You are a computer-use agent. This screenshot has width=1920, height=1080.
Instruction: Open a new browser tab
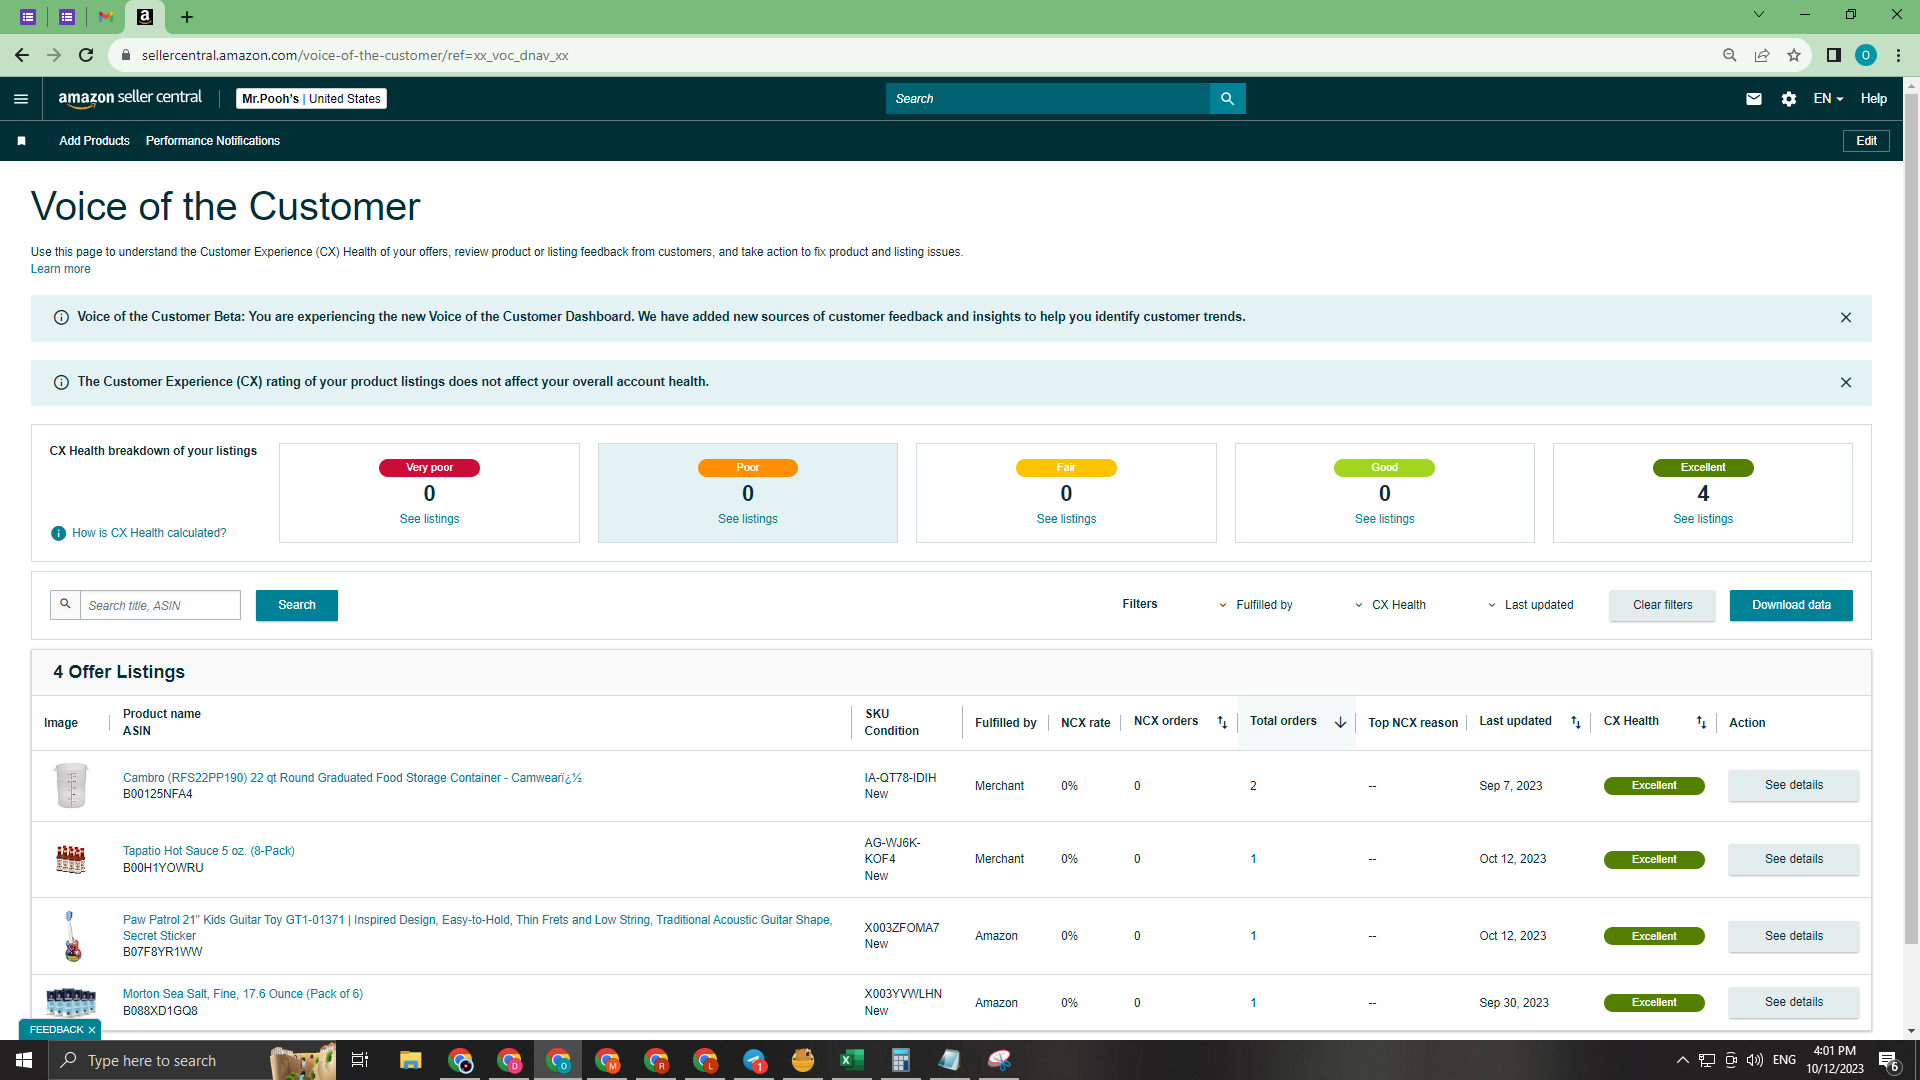pyautogui.click(x=187, y=17)
